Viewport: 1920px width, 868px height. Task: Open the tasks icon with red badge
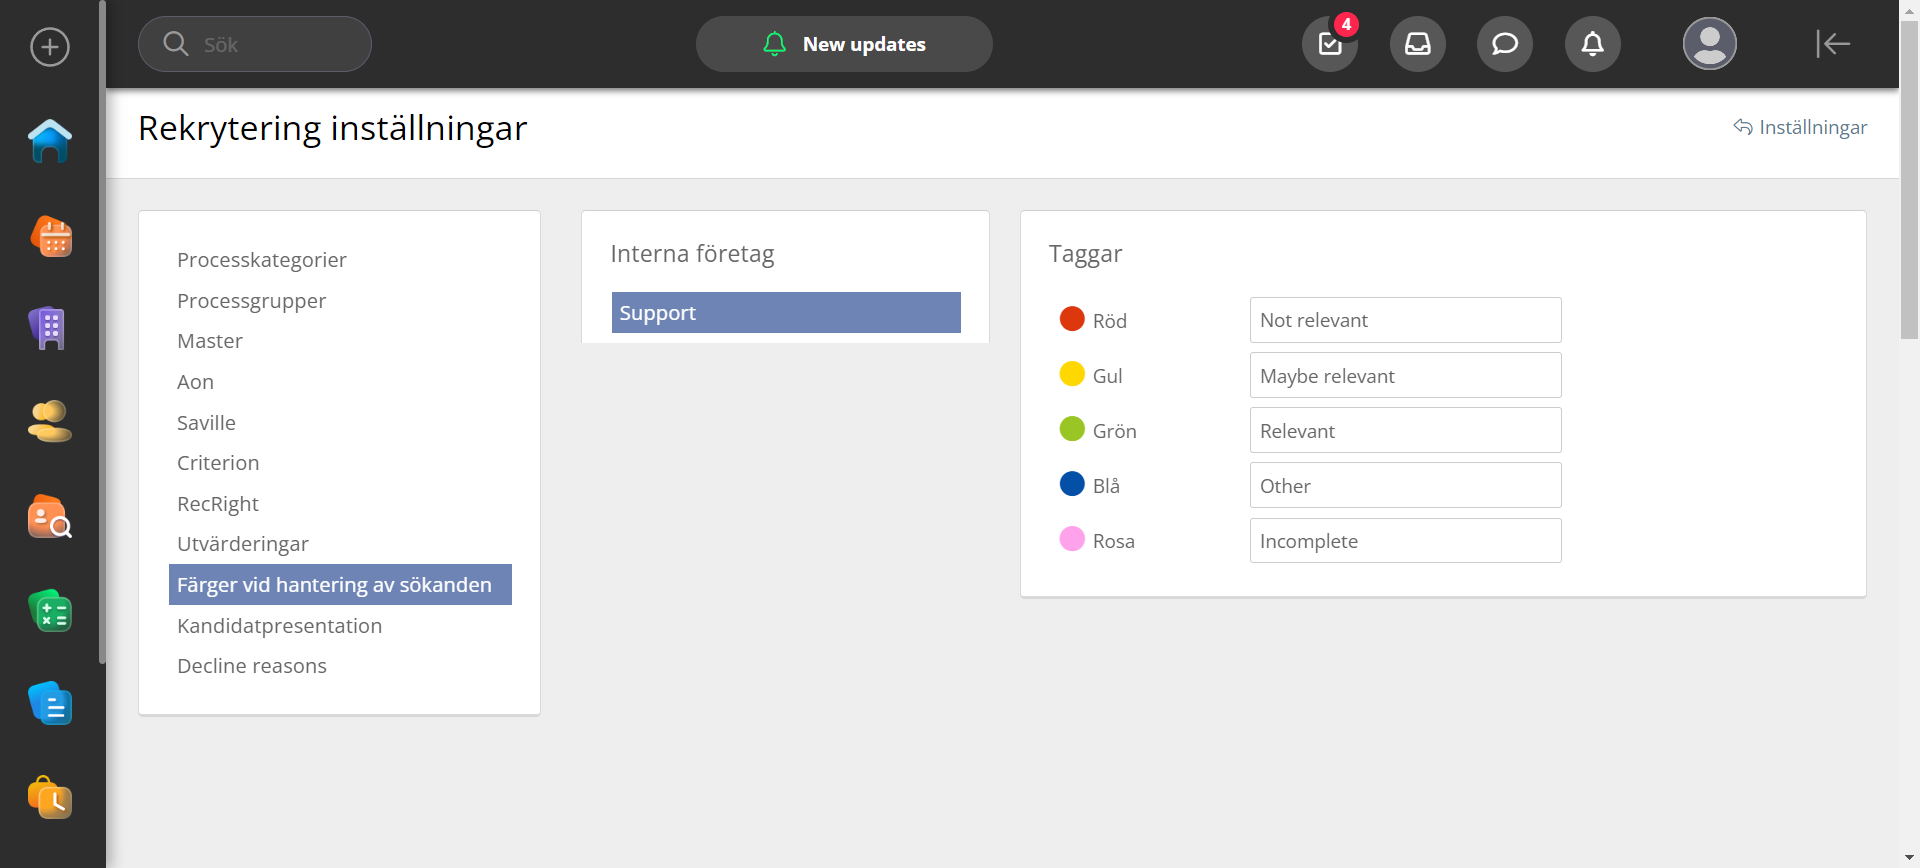click(x=1330, y=44)
